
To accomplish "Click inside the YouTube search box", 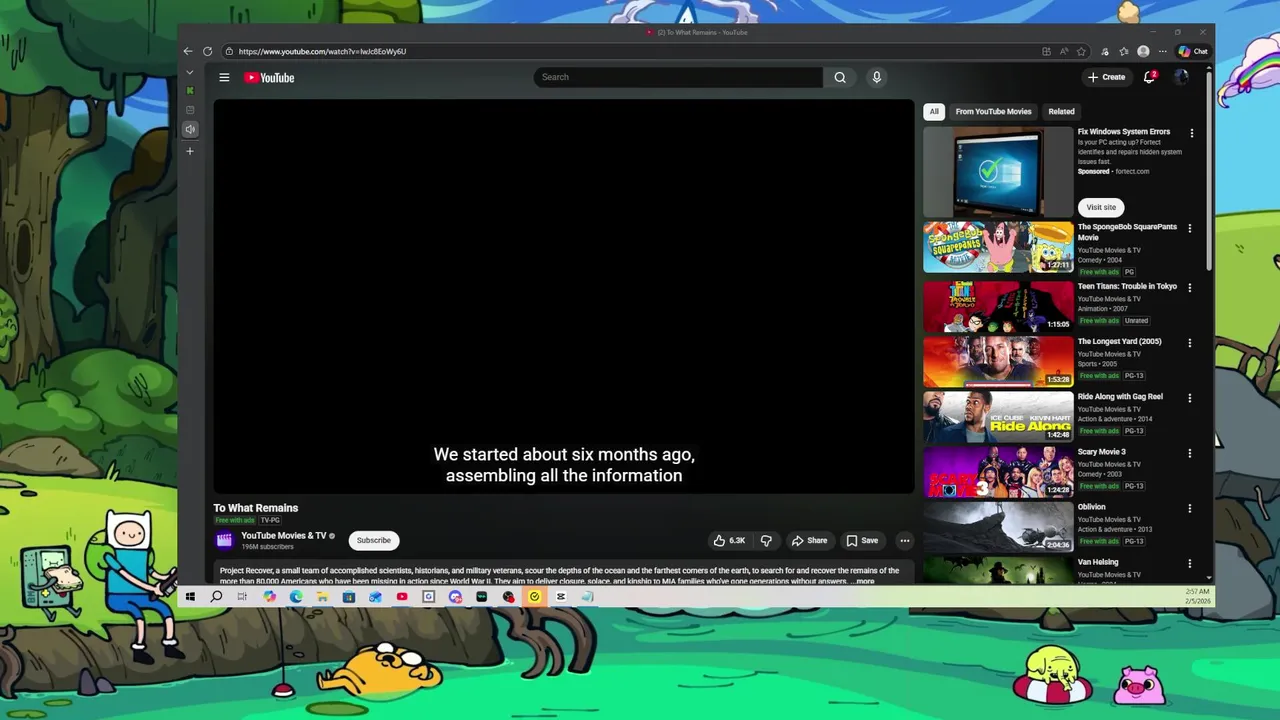I will [678, 77].
